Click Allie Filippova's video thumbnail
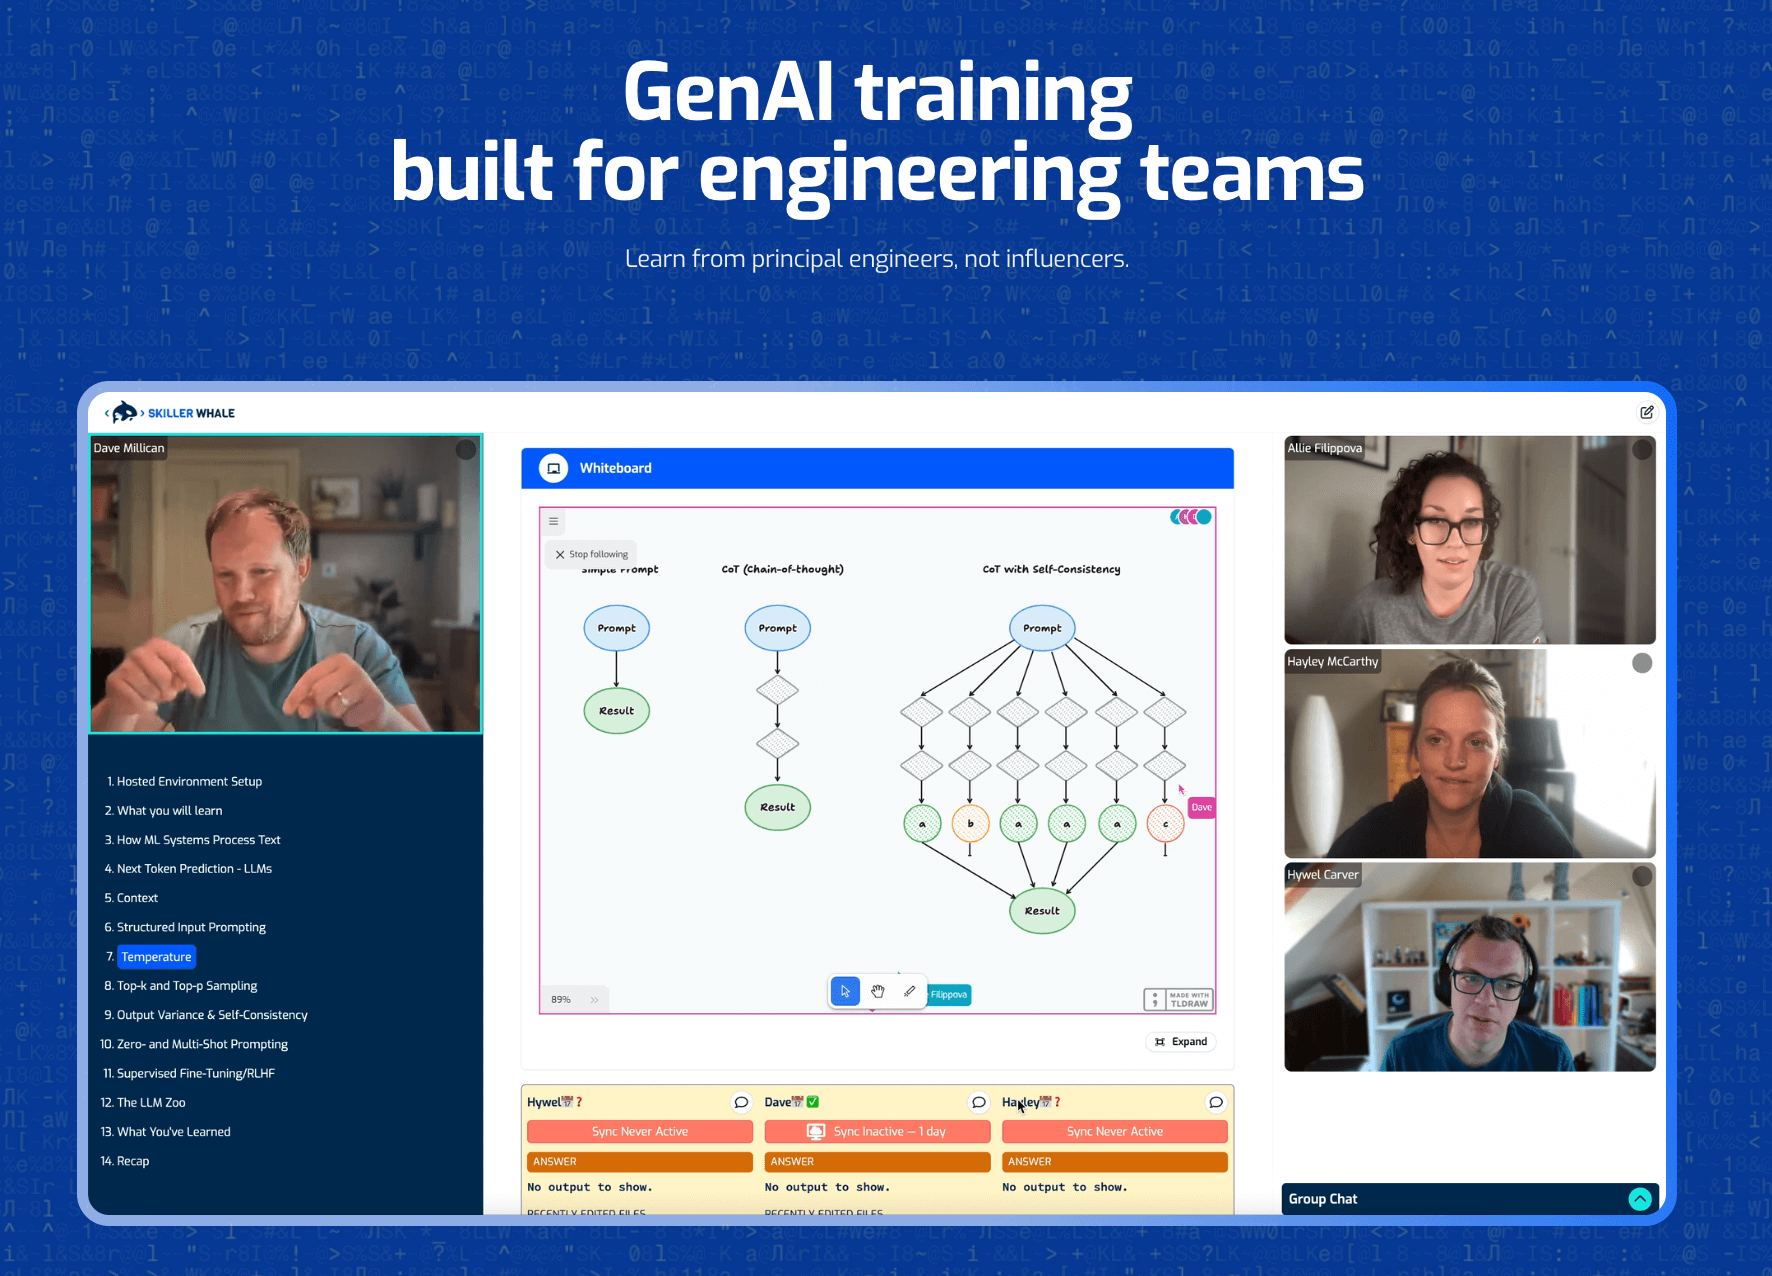1772x1276 pixels. [x=1470, y=540]
